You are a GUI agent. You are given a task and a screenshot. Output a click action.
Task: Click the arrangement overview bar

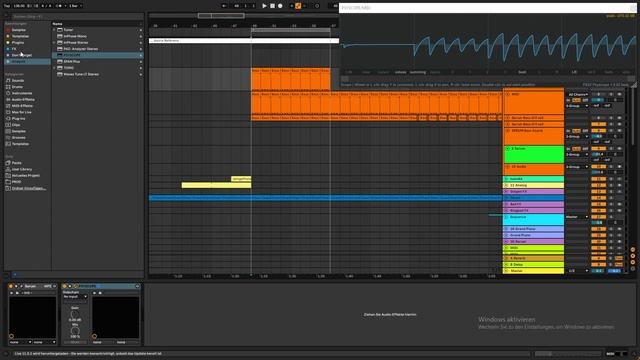[x=244, y=16]
